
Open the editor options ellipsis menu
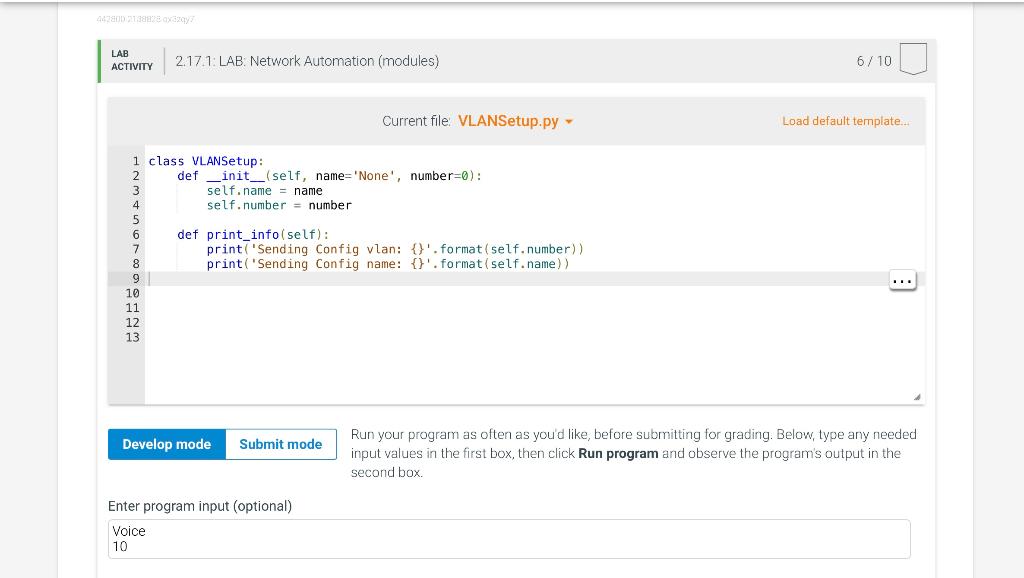pos(903,280)
